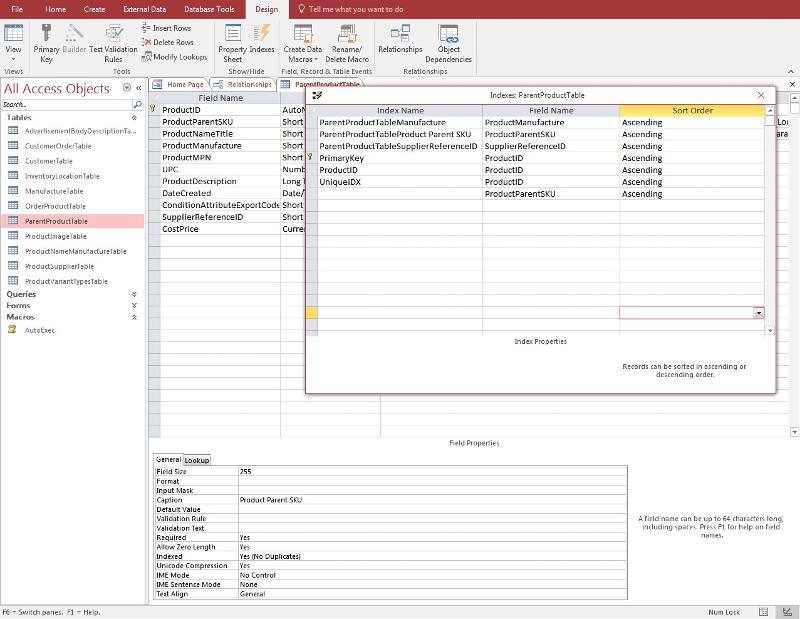Screen dimensions: 800x619
Task: Open the Relationships ribbon tool
Action: [x=400, y=41]
